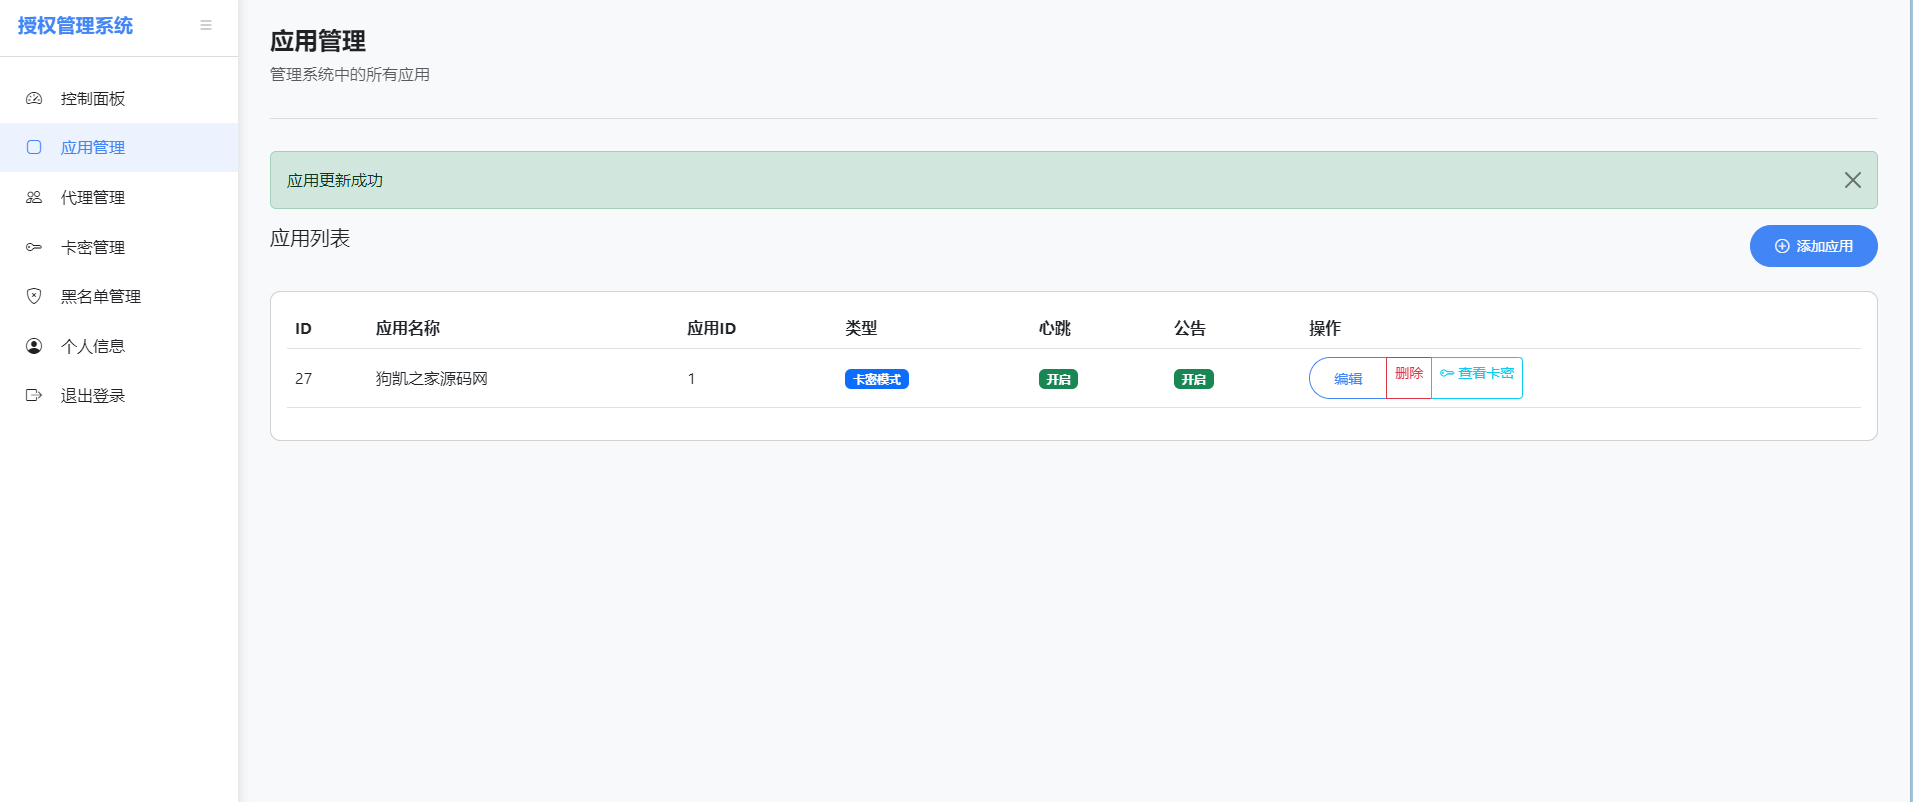Viewport: 1913px width, 802px height.
Task: Collapse sidebar with hamburger menu icon
Action: [x=206, y=25]
